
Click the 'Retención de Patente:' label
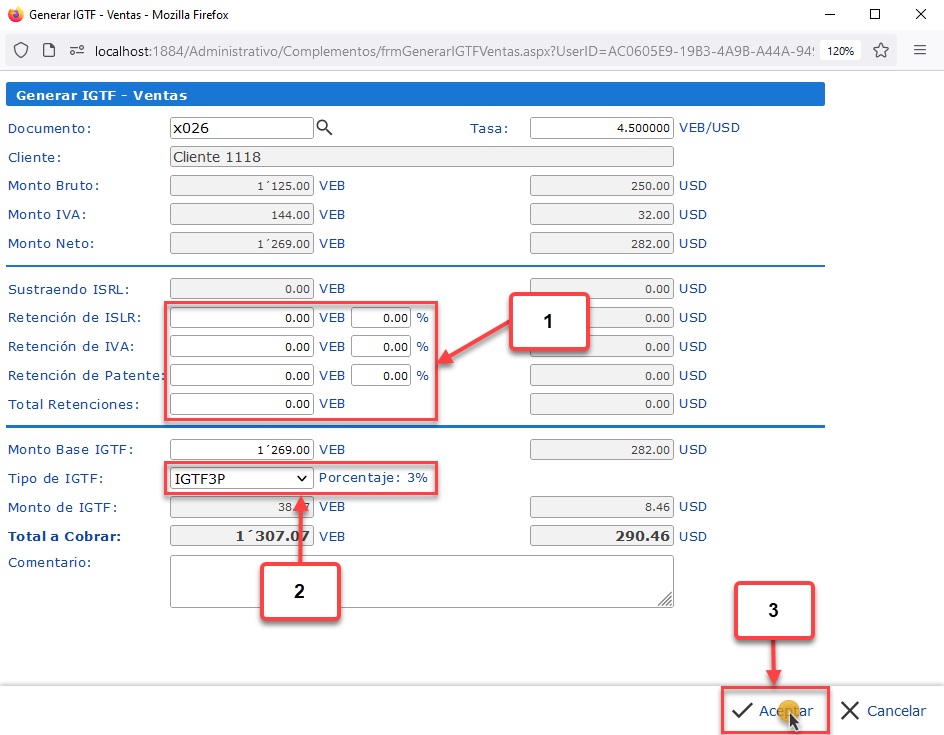pos(86,375)
